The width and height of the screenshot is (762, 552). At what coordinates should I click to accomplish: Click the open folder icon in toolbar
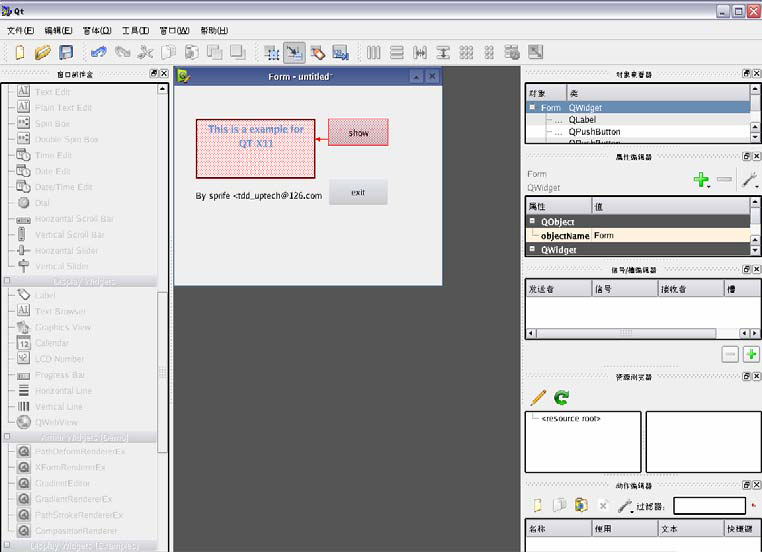coord(42,52)
